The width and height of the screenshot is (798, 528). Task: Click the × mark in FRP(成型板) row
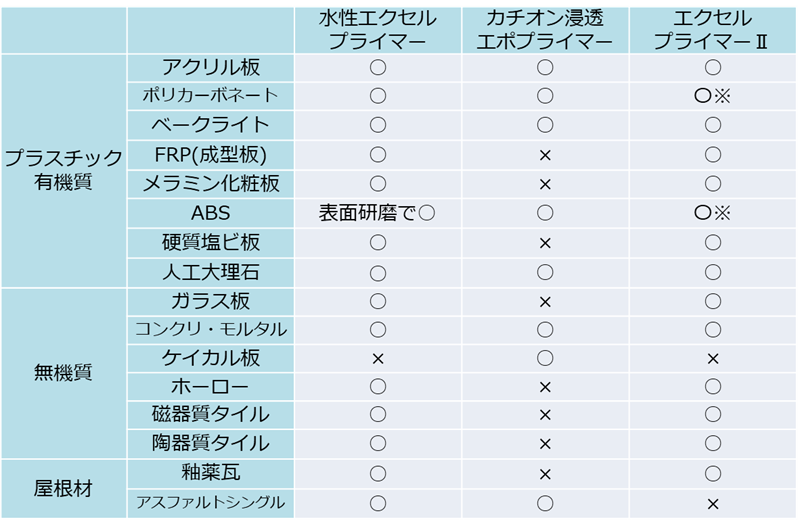coord(545,155)
